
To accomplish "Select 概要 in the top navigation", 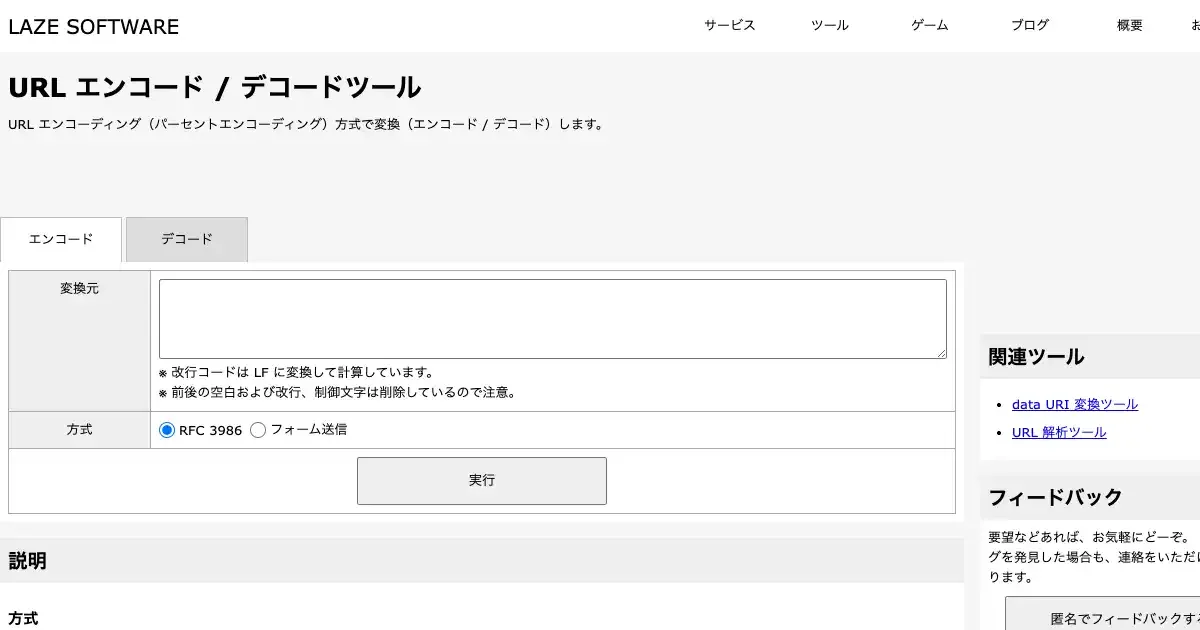I will [1129, 26].
